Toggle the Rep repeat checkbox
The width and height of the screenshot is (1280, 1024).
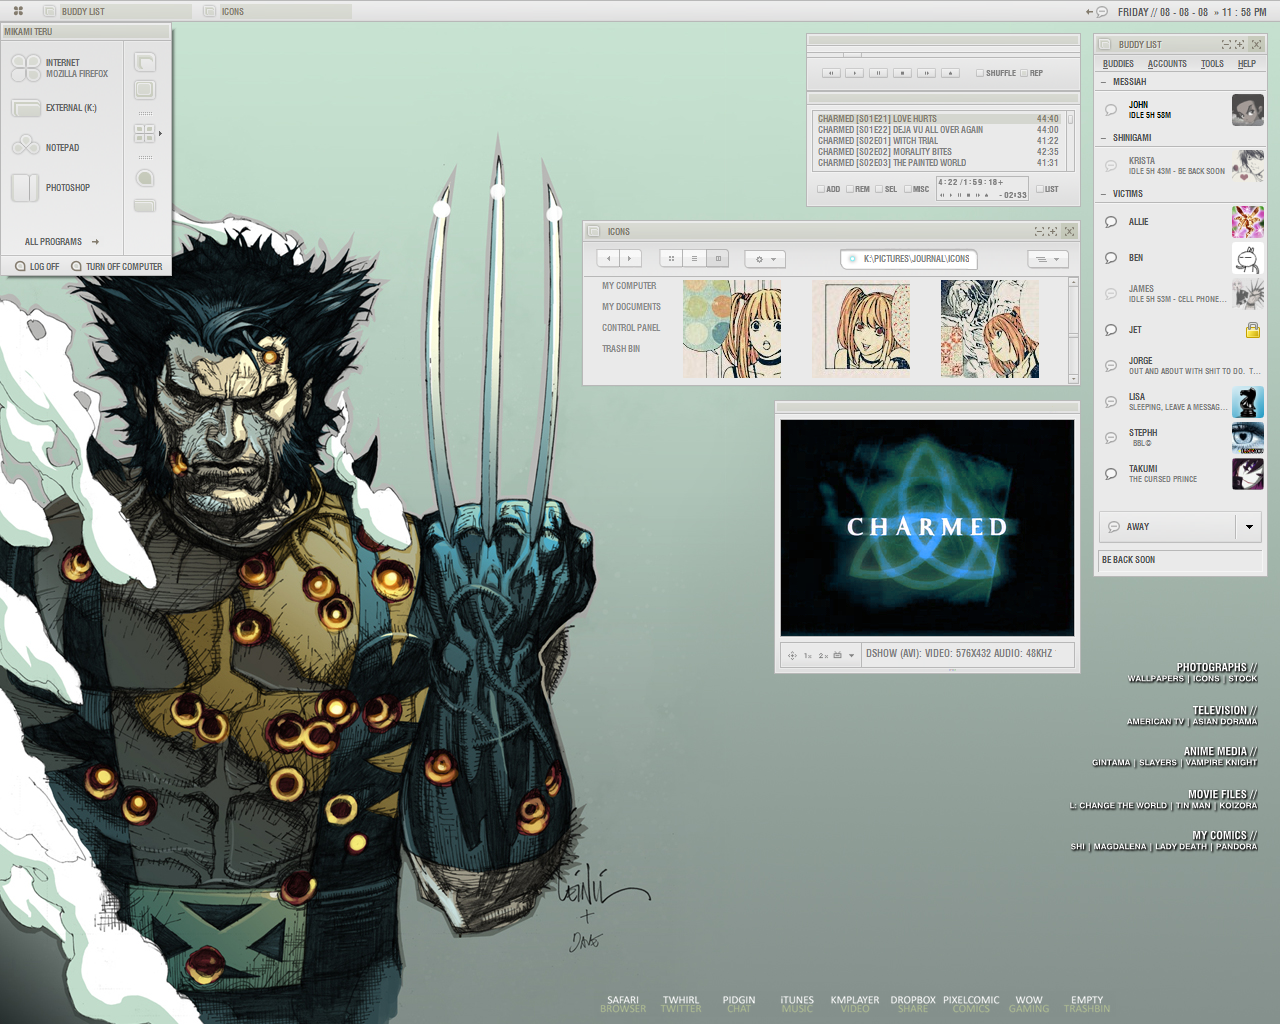(1024, 73)
